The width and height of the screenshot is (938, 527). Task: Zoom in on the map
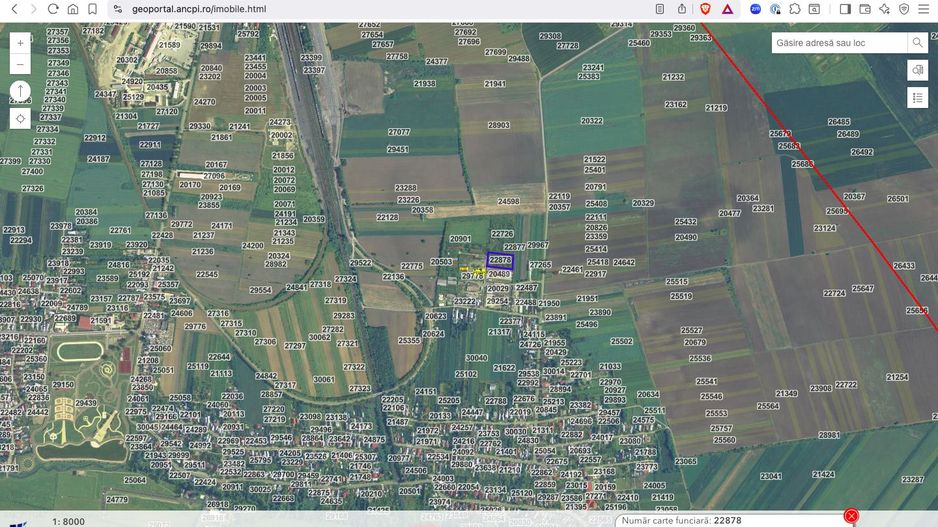[x=20, y=43]
